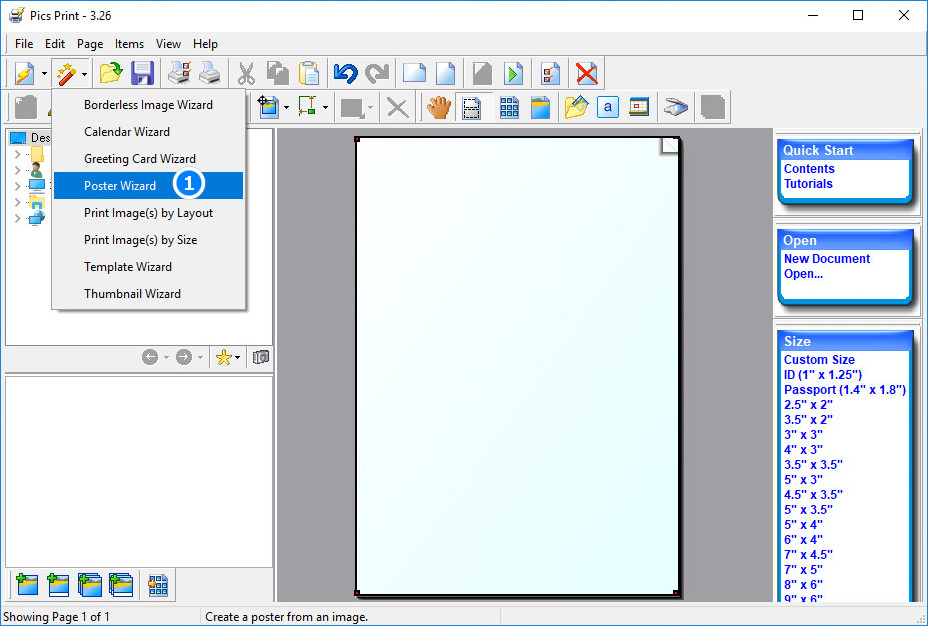Click the printer with checklist icon
928x626 pixels.
tap(179, 73)
